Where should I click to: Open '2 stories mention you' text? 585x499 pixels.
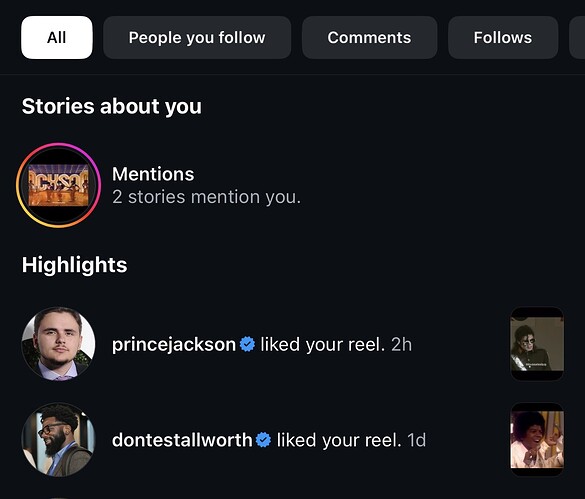pyautogui.click(x=206, y=197)
